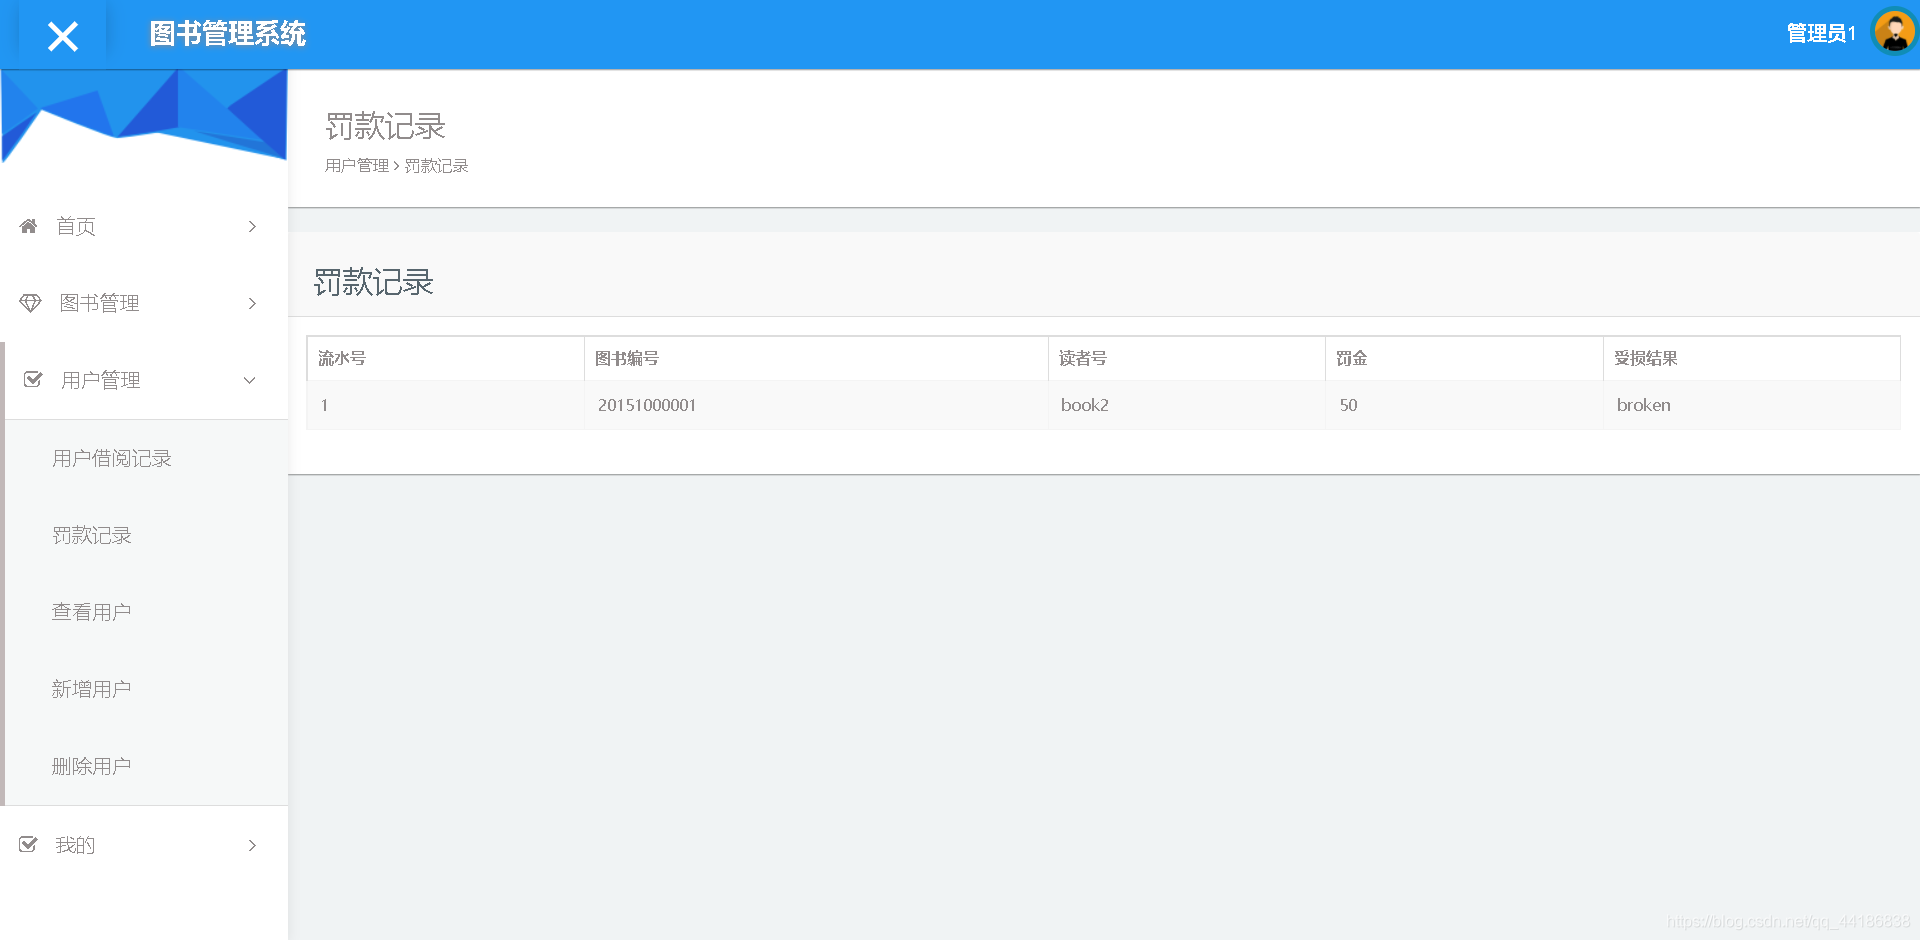Click the 罚款记录 panel title above table
The width and height of the screenshot is (1920, 940).
[x=373, y=282]
